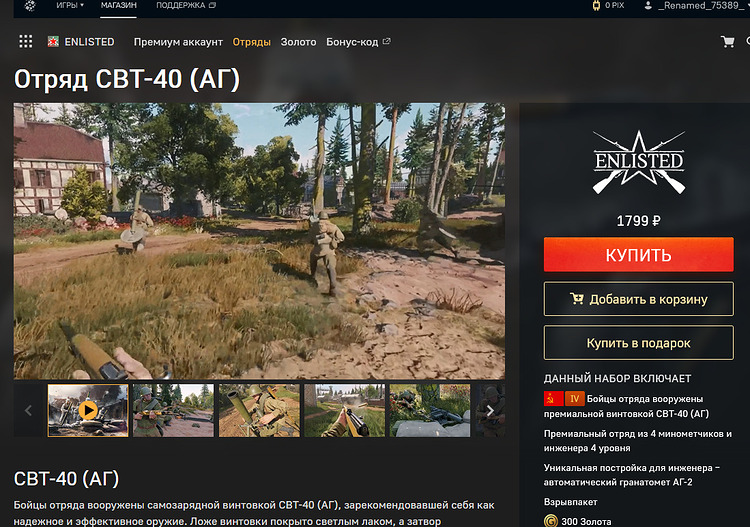This screenshot has width=750, height=527.
Task: Select the Отряды menu item
Action: [x=252, y=42]
